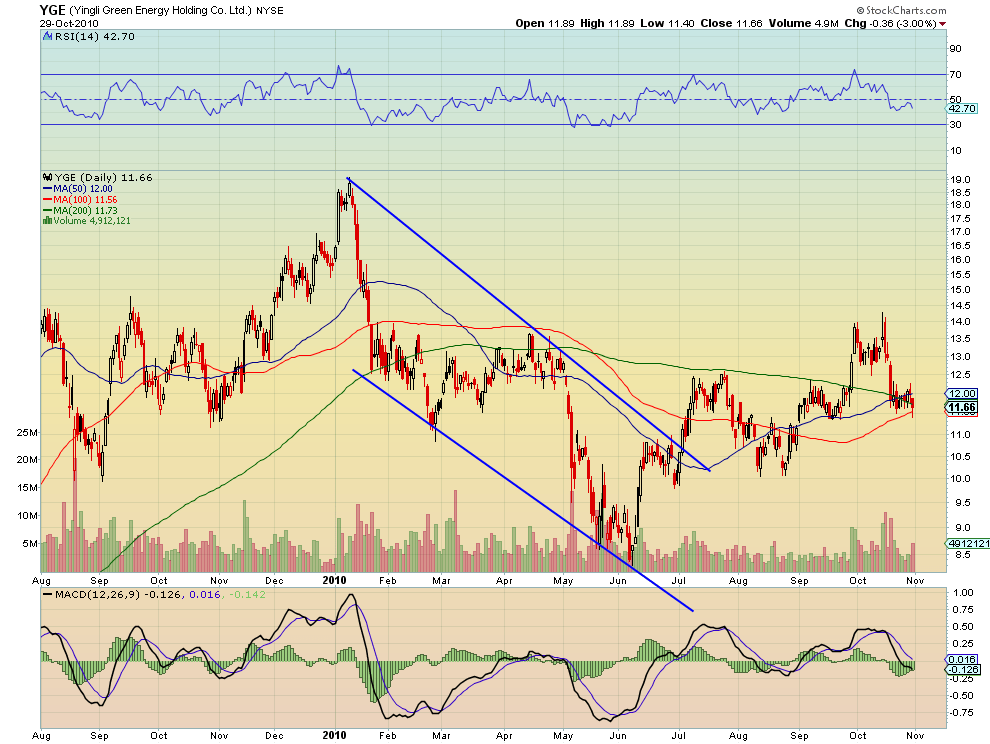This screenshot has width=990, height=744.
Task: Select the green MA(200) legend line swatch
Action: point(47,210)
